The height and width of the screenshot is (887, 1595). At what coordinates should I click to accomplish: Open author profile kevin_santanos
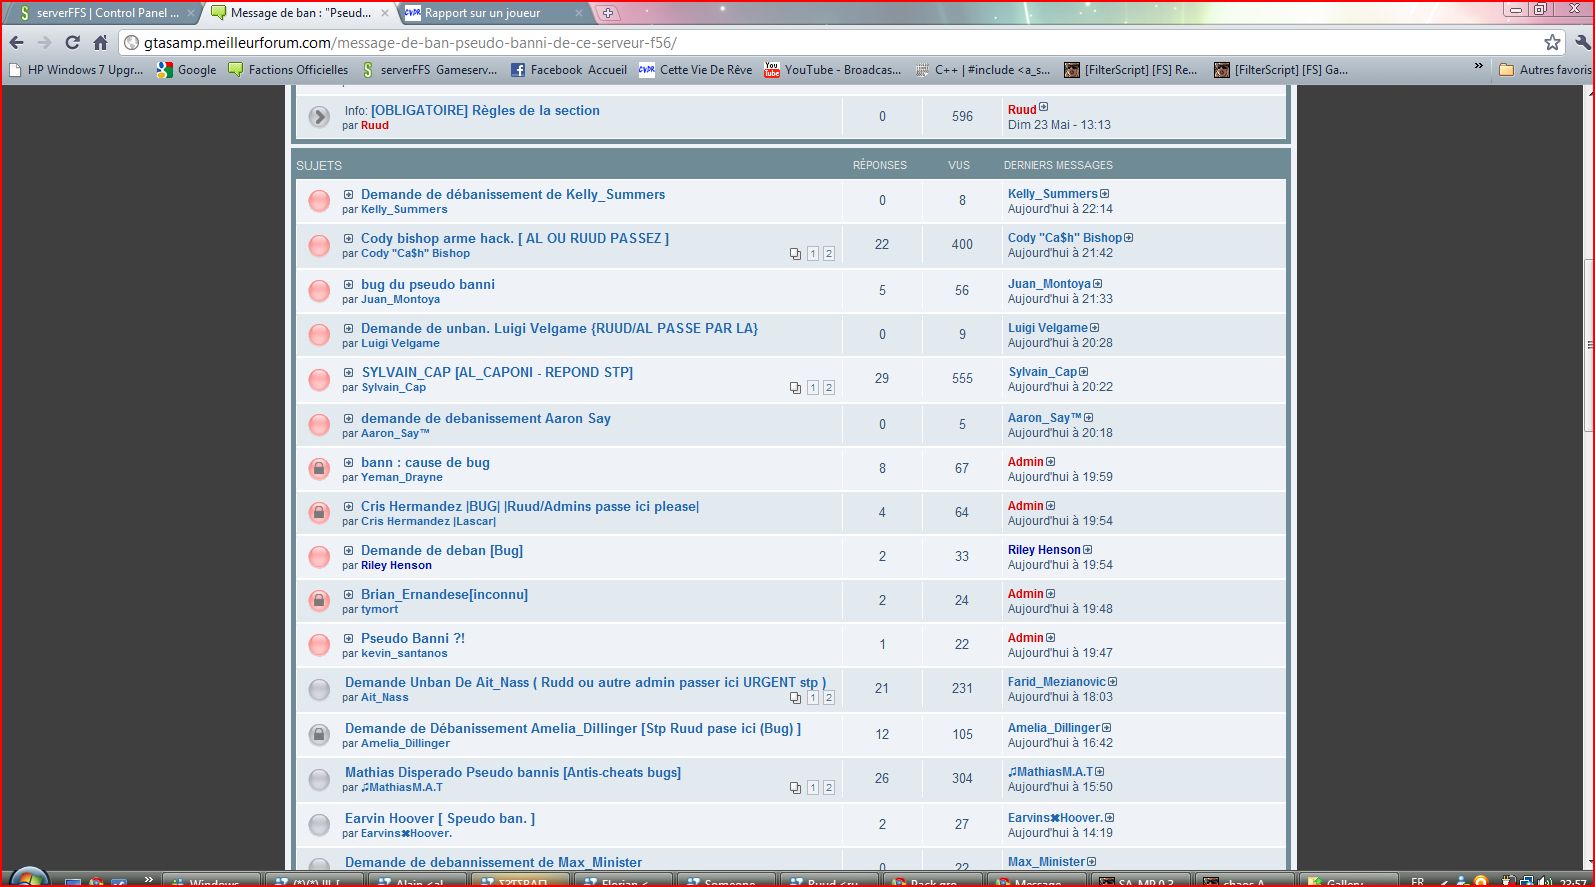tap(404, 653)
